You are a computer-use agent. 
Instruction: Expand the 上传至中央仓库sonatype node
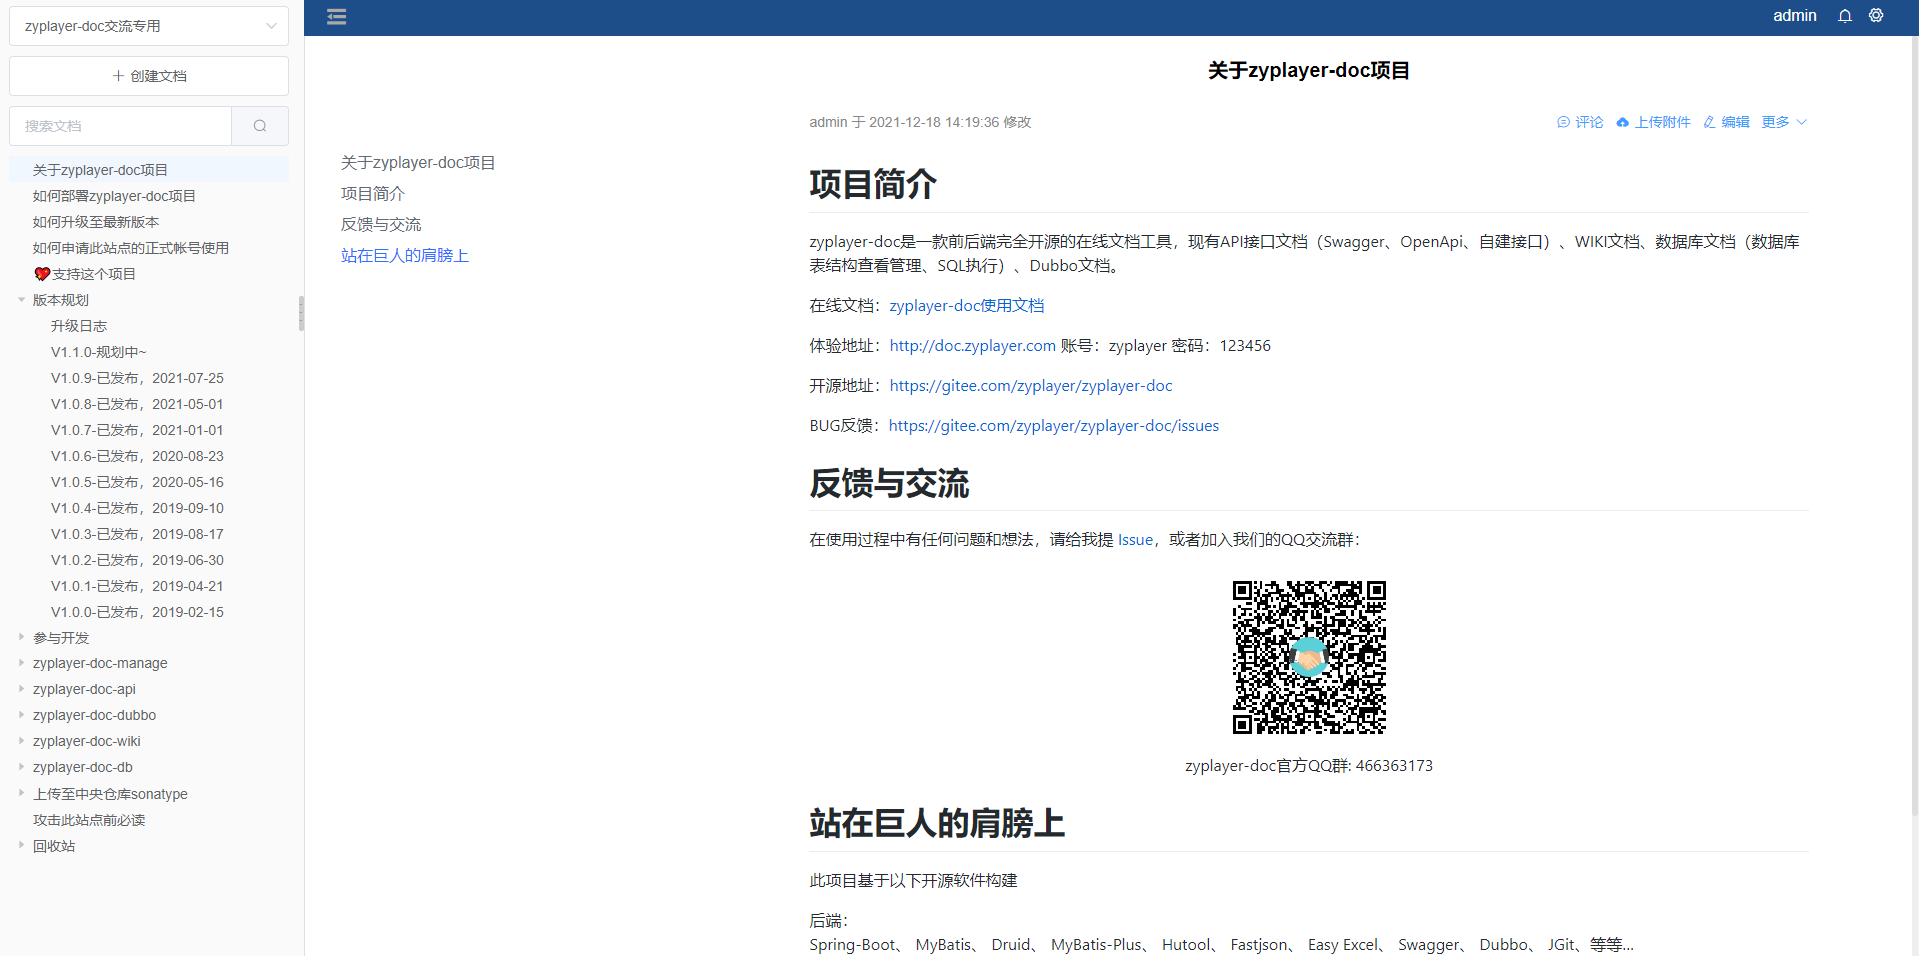pos(21,793)
